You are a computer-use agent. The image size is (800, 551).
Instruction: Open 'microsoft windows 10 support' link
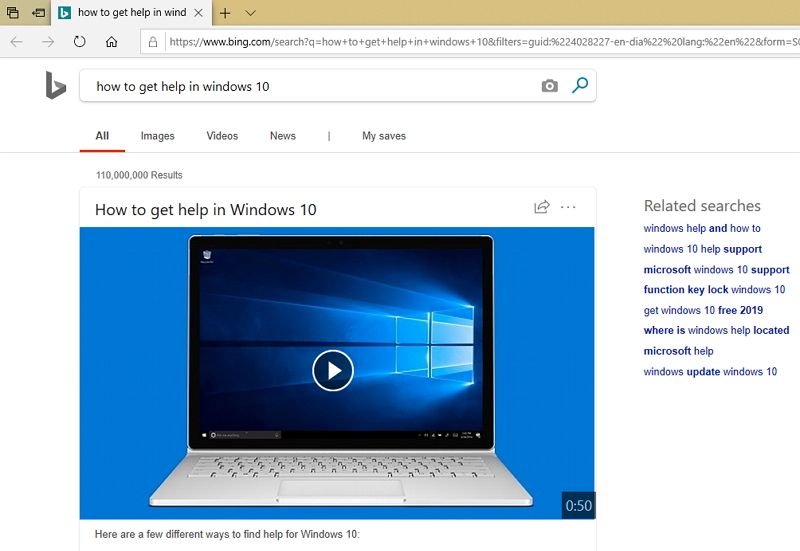(x=716, y=269)
